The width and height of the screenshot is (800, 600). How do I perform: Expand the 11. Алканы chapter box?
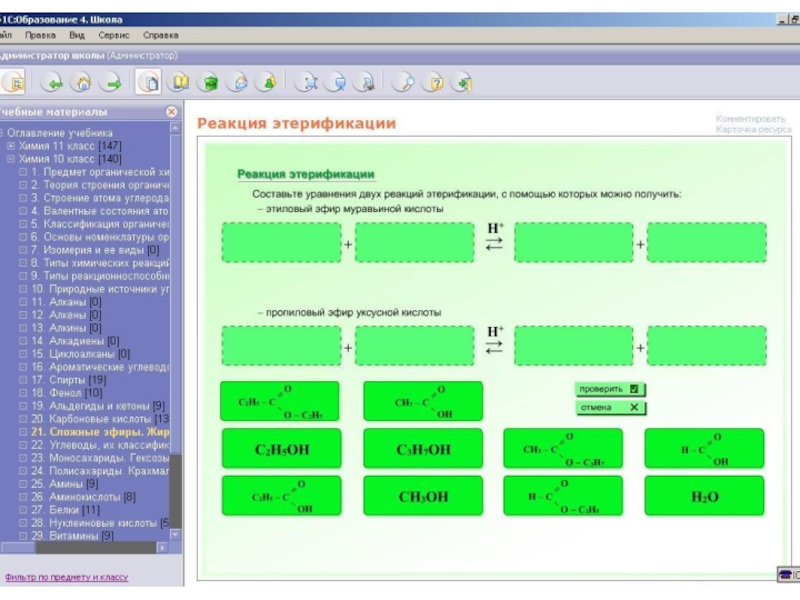pos(23,302)
